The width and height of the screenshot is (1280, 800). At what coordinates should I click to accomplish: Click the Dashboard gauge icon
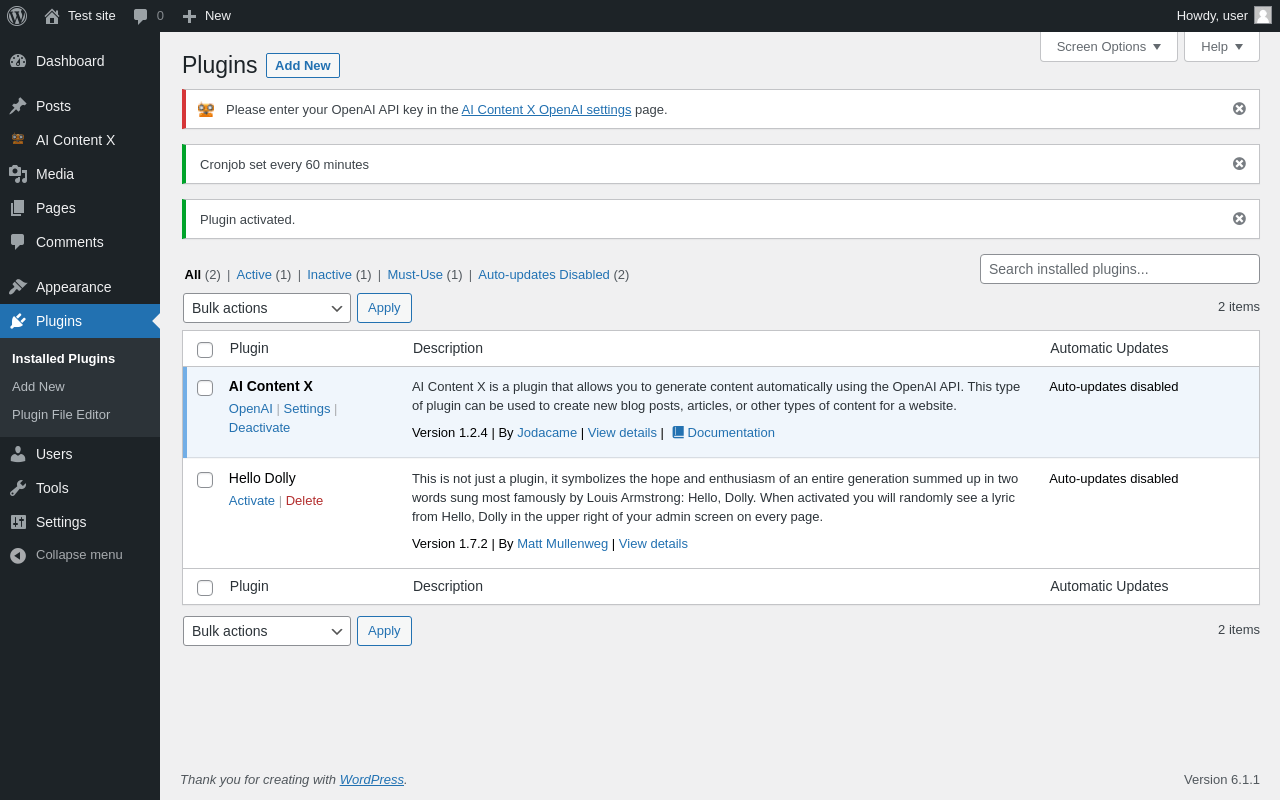[x=18, y=61]
